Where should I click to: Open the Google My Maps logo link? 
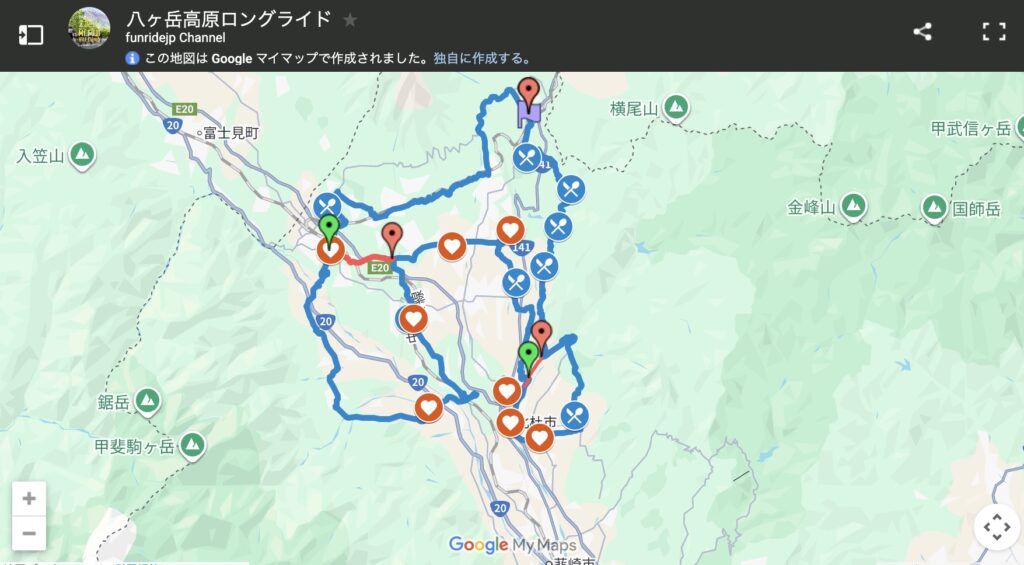512,545
